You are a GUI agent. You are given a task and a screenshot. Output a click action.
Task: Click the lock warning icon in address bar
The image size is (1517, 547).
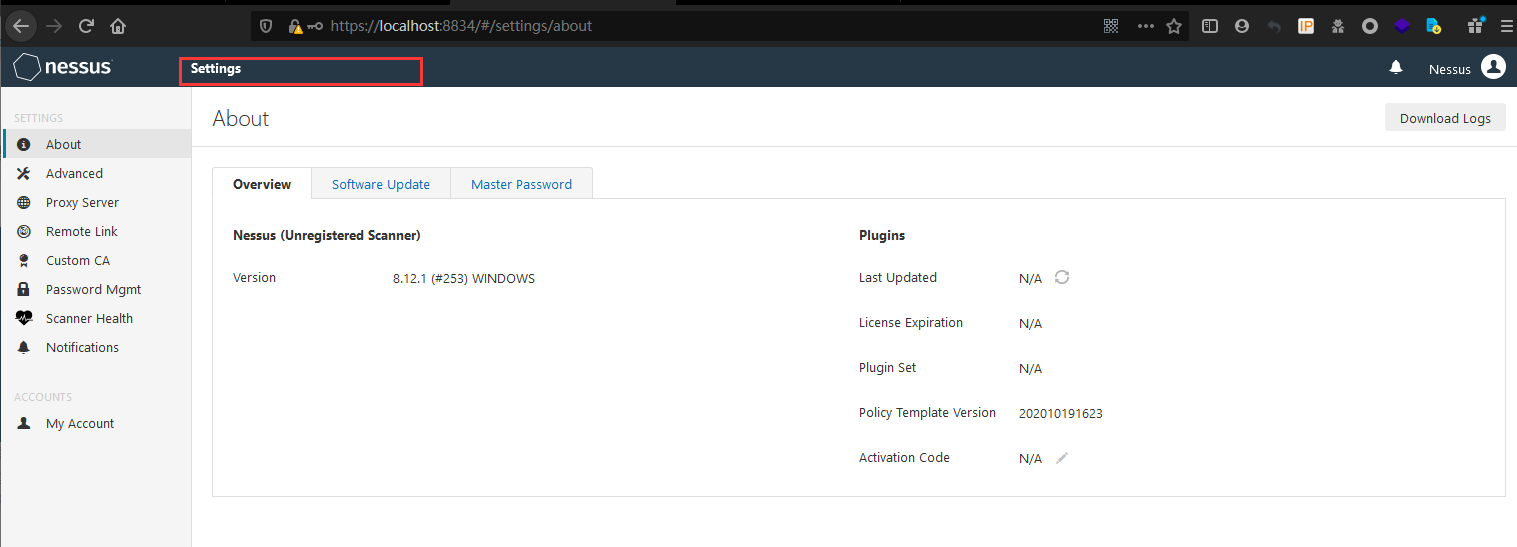pos(295,26)
